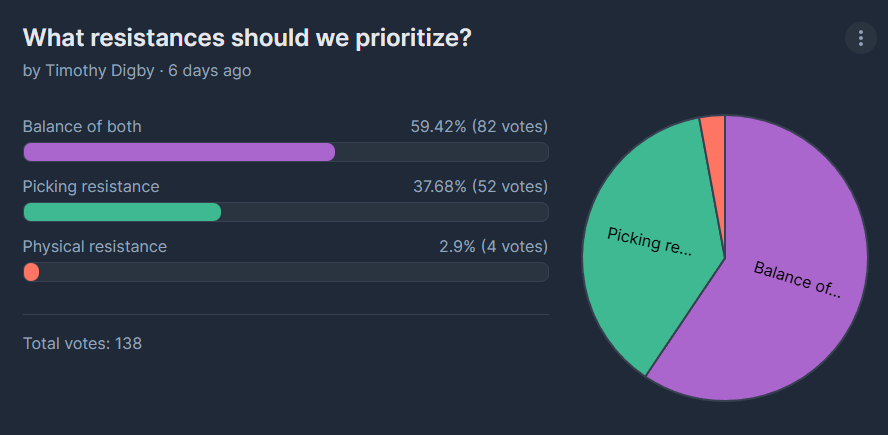Select the purple Balance of both progress bar
The height and width of the screenshot is (435, 888).
pyautogui.click(x=180, y=152)
